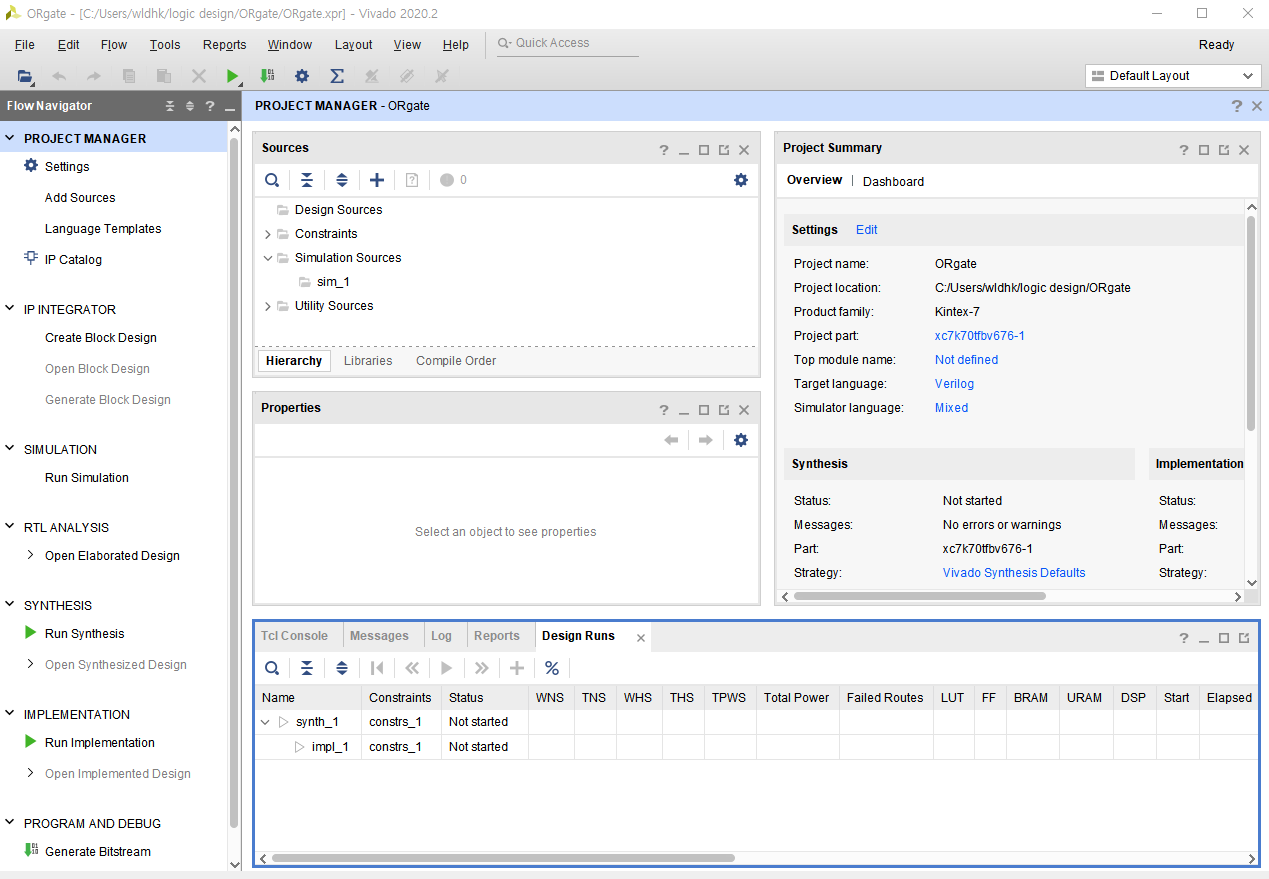This screenshot has height=879, width=1269.
Task: Click the delete X toolbar icon
Action: pyautogui.click(x=198, y=76)
